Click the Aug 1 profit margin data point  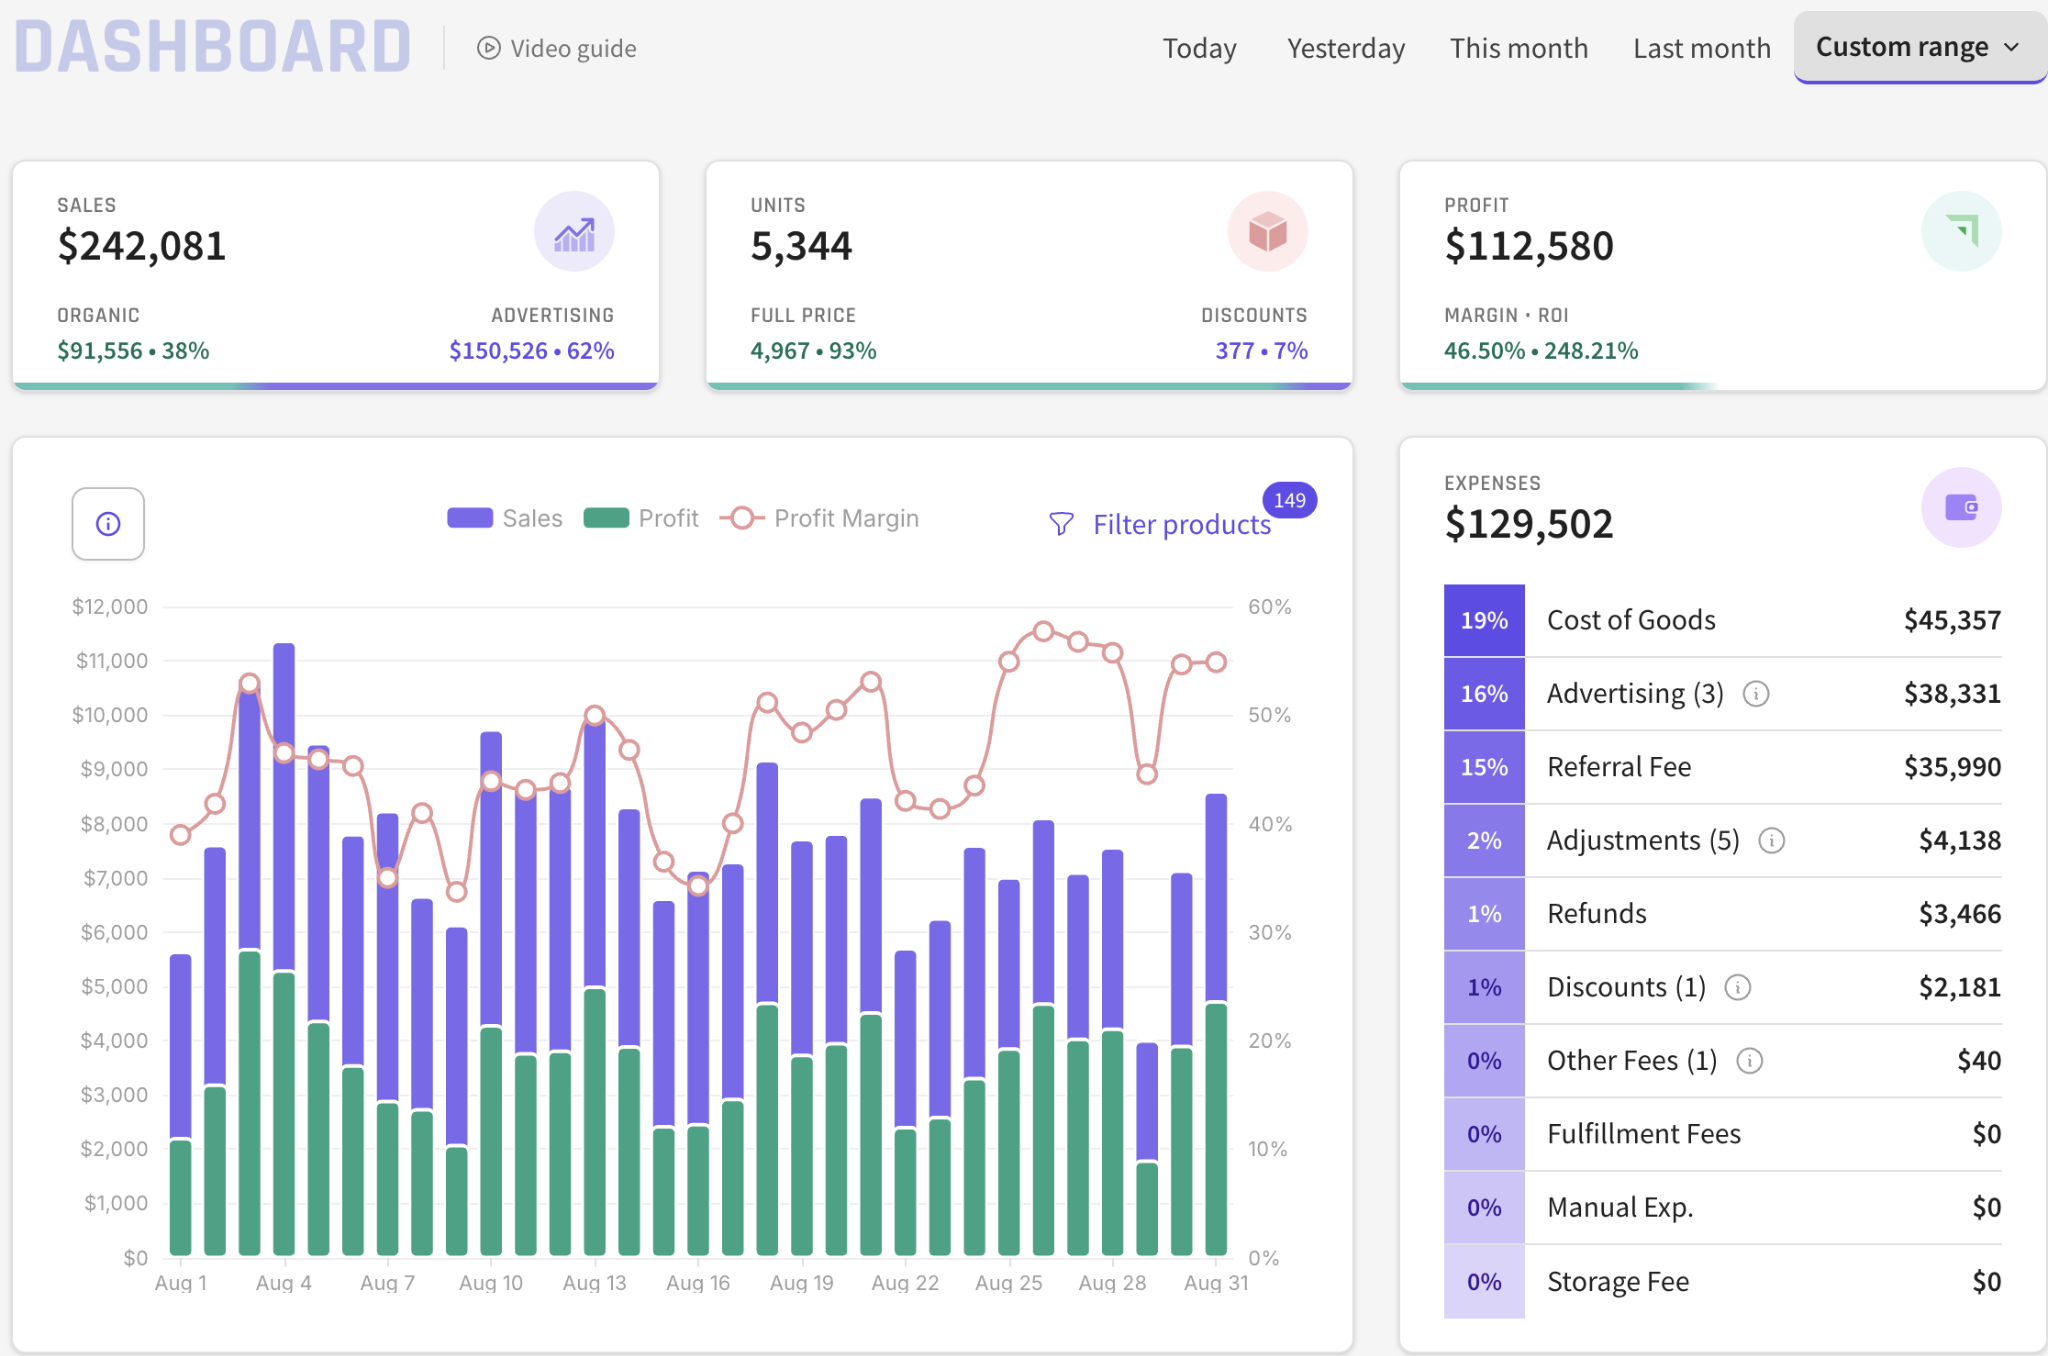click(181, 834)
